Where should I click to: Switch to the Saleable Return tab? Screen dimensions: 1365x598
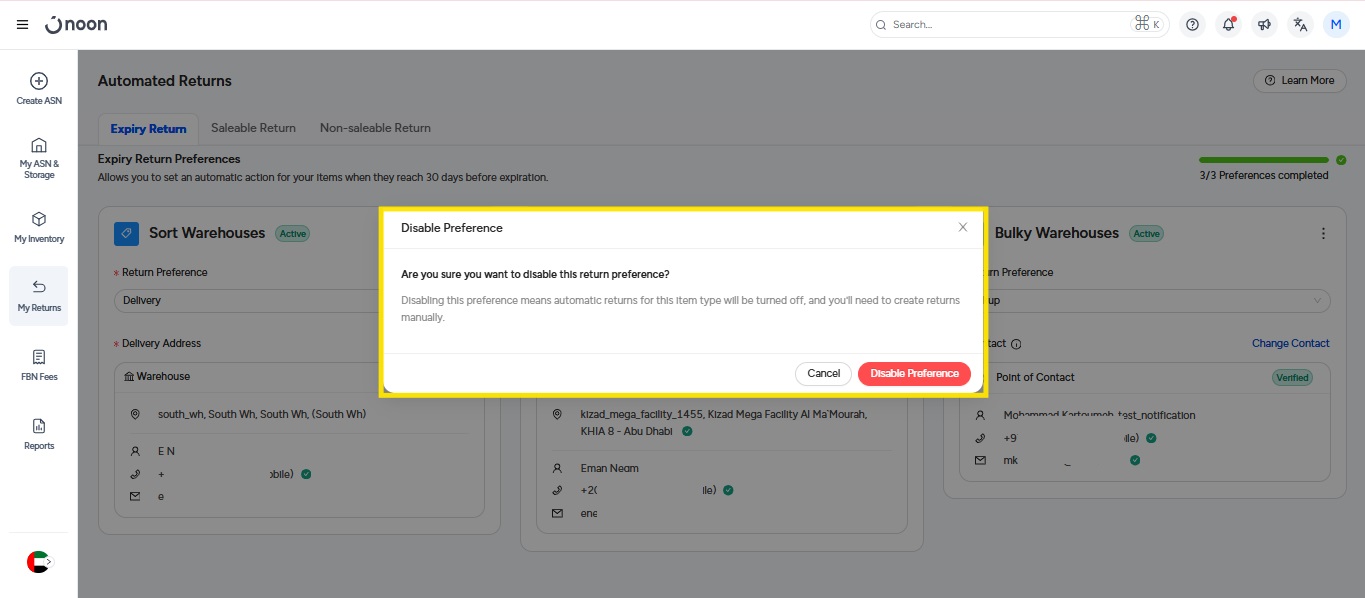click(x=253, y=128)
